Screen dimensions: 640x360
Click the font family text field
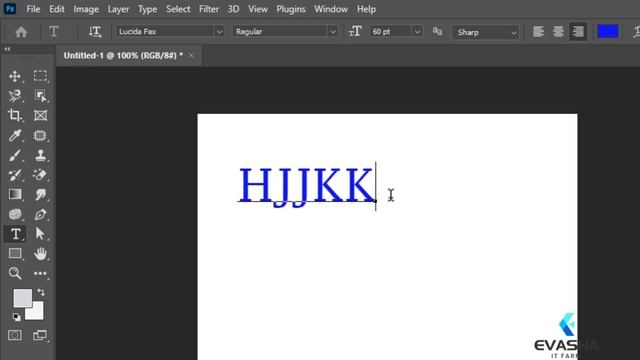tap(165, 31)
